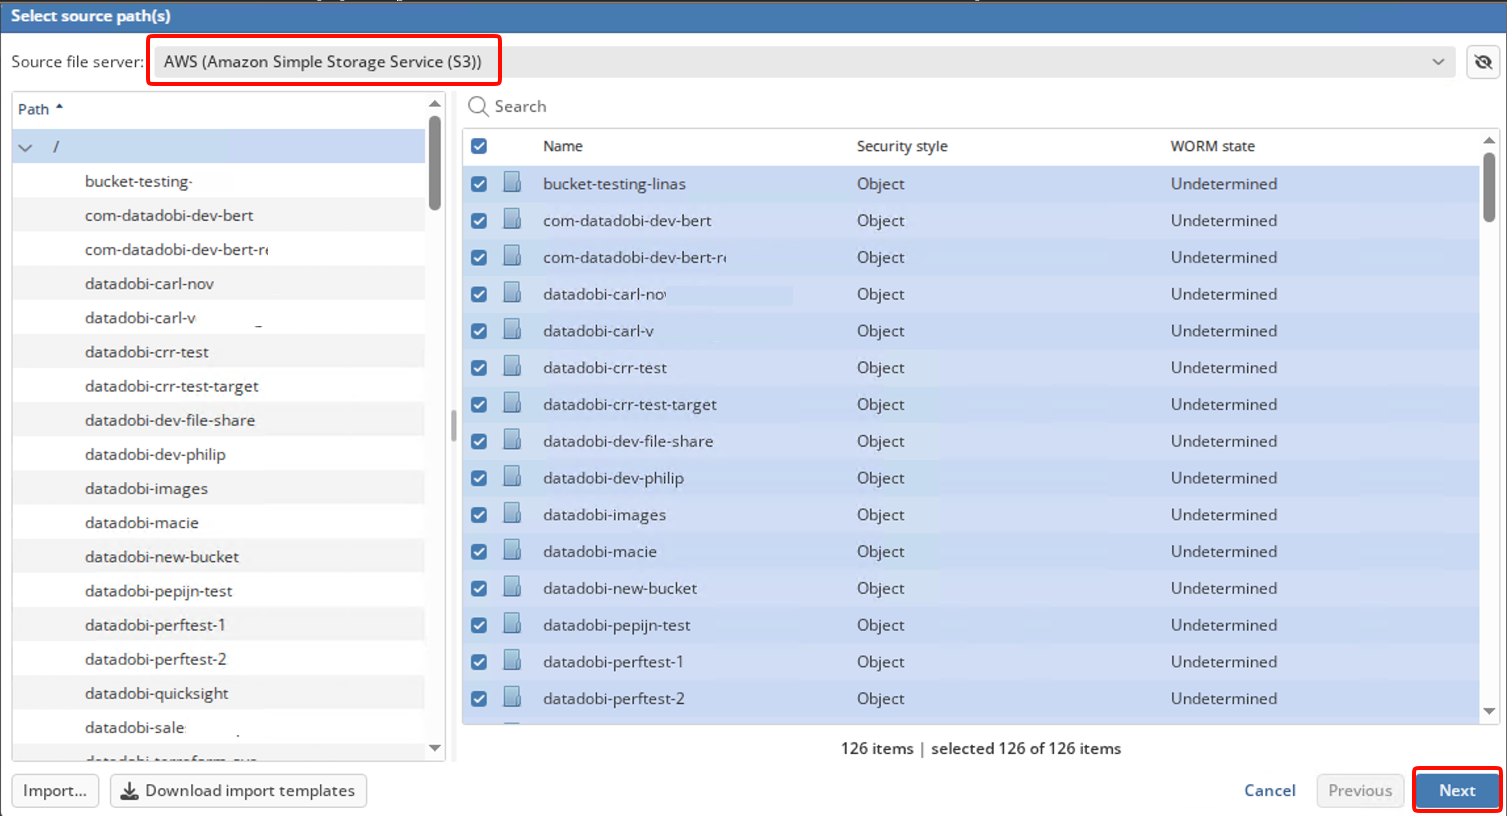The image size is (1507, 816).
Task: Click the datadobi-new-bucket name in the table
Action: pyautogui.click(x=620, y=588)
